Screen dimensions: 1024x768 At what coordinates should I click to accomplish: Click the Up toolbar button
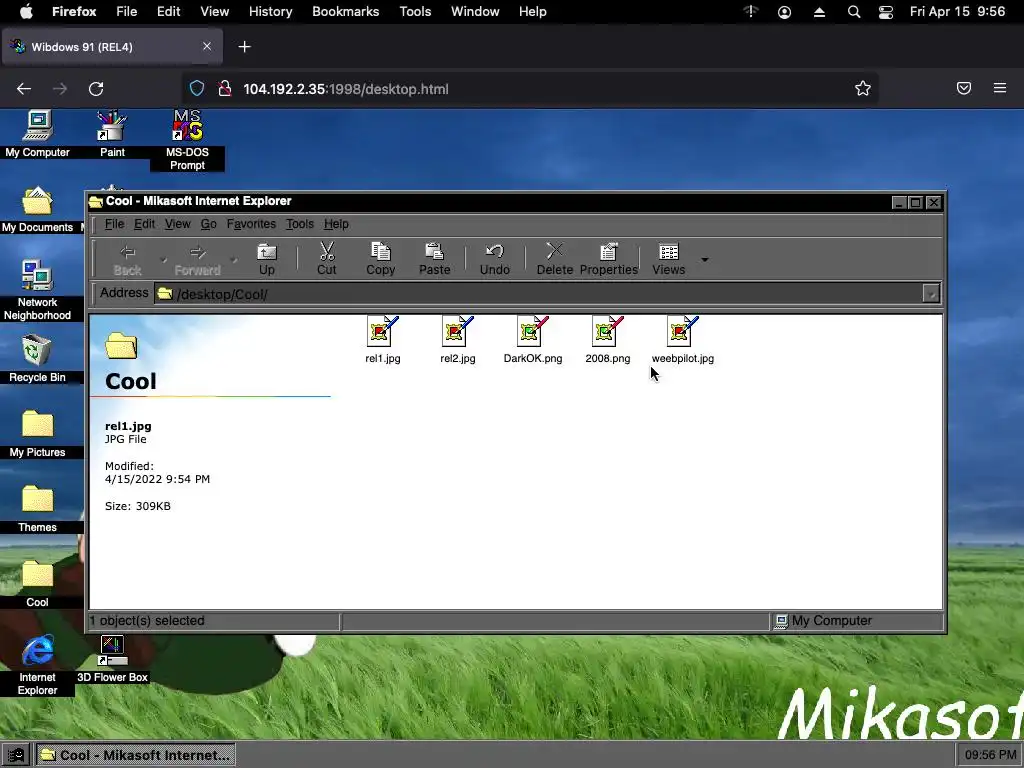[266, 259]
